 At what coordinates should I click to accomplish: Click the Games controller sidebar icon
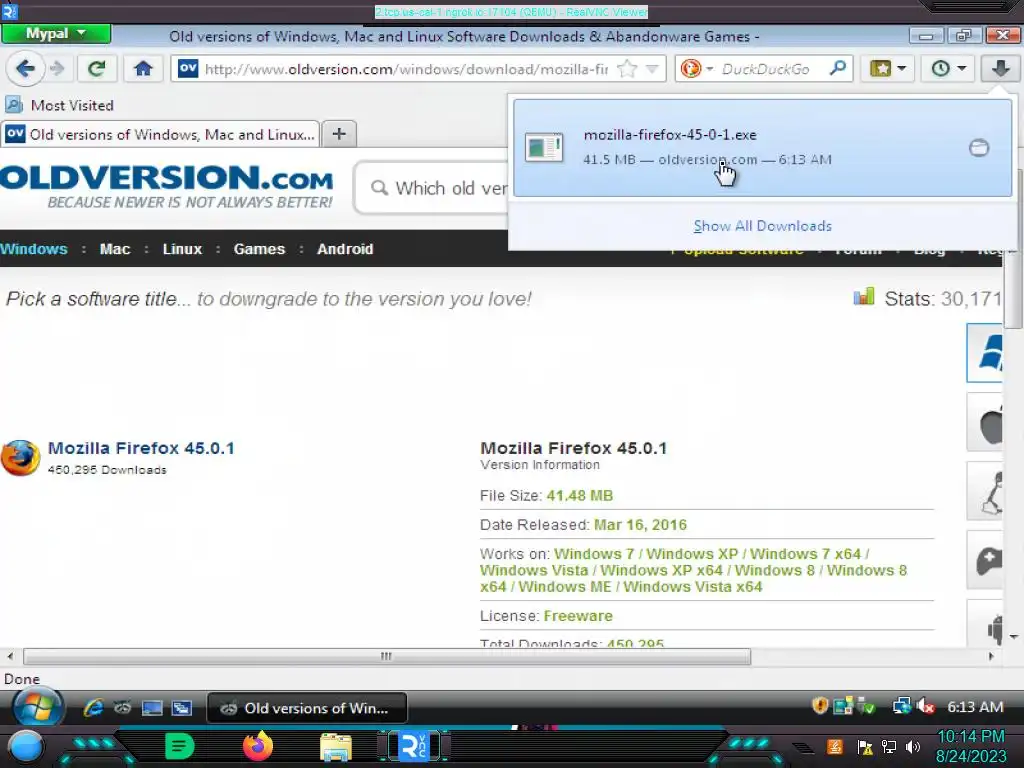[985, 560]
